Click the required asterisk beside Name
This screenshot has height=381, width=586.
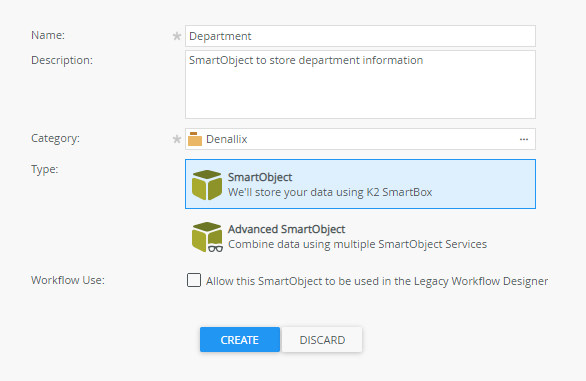pos(176,36)
